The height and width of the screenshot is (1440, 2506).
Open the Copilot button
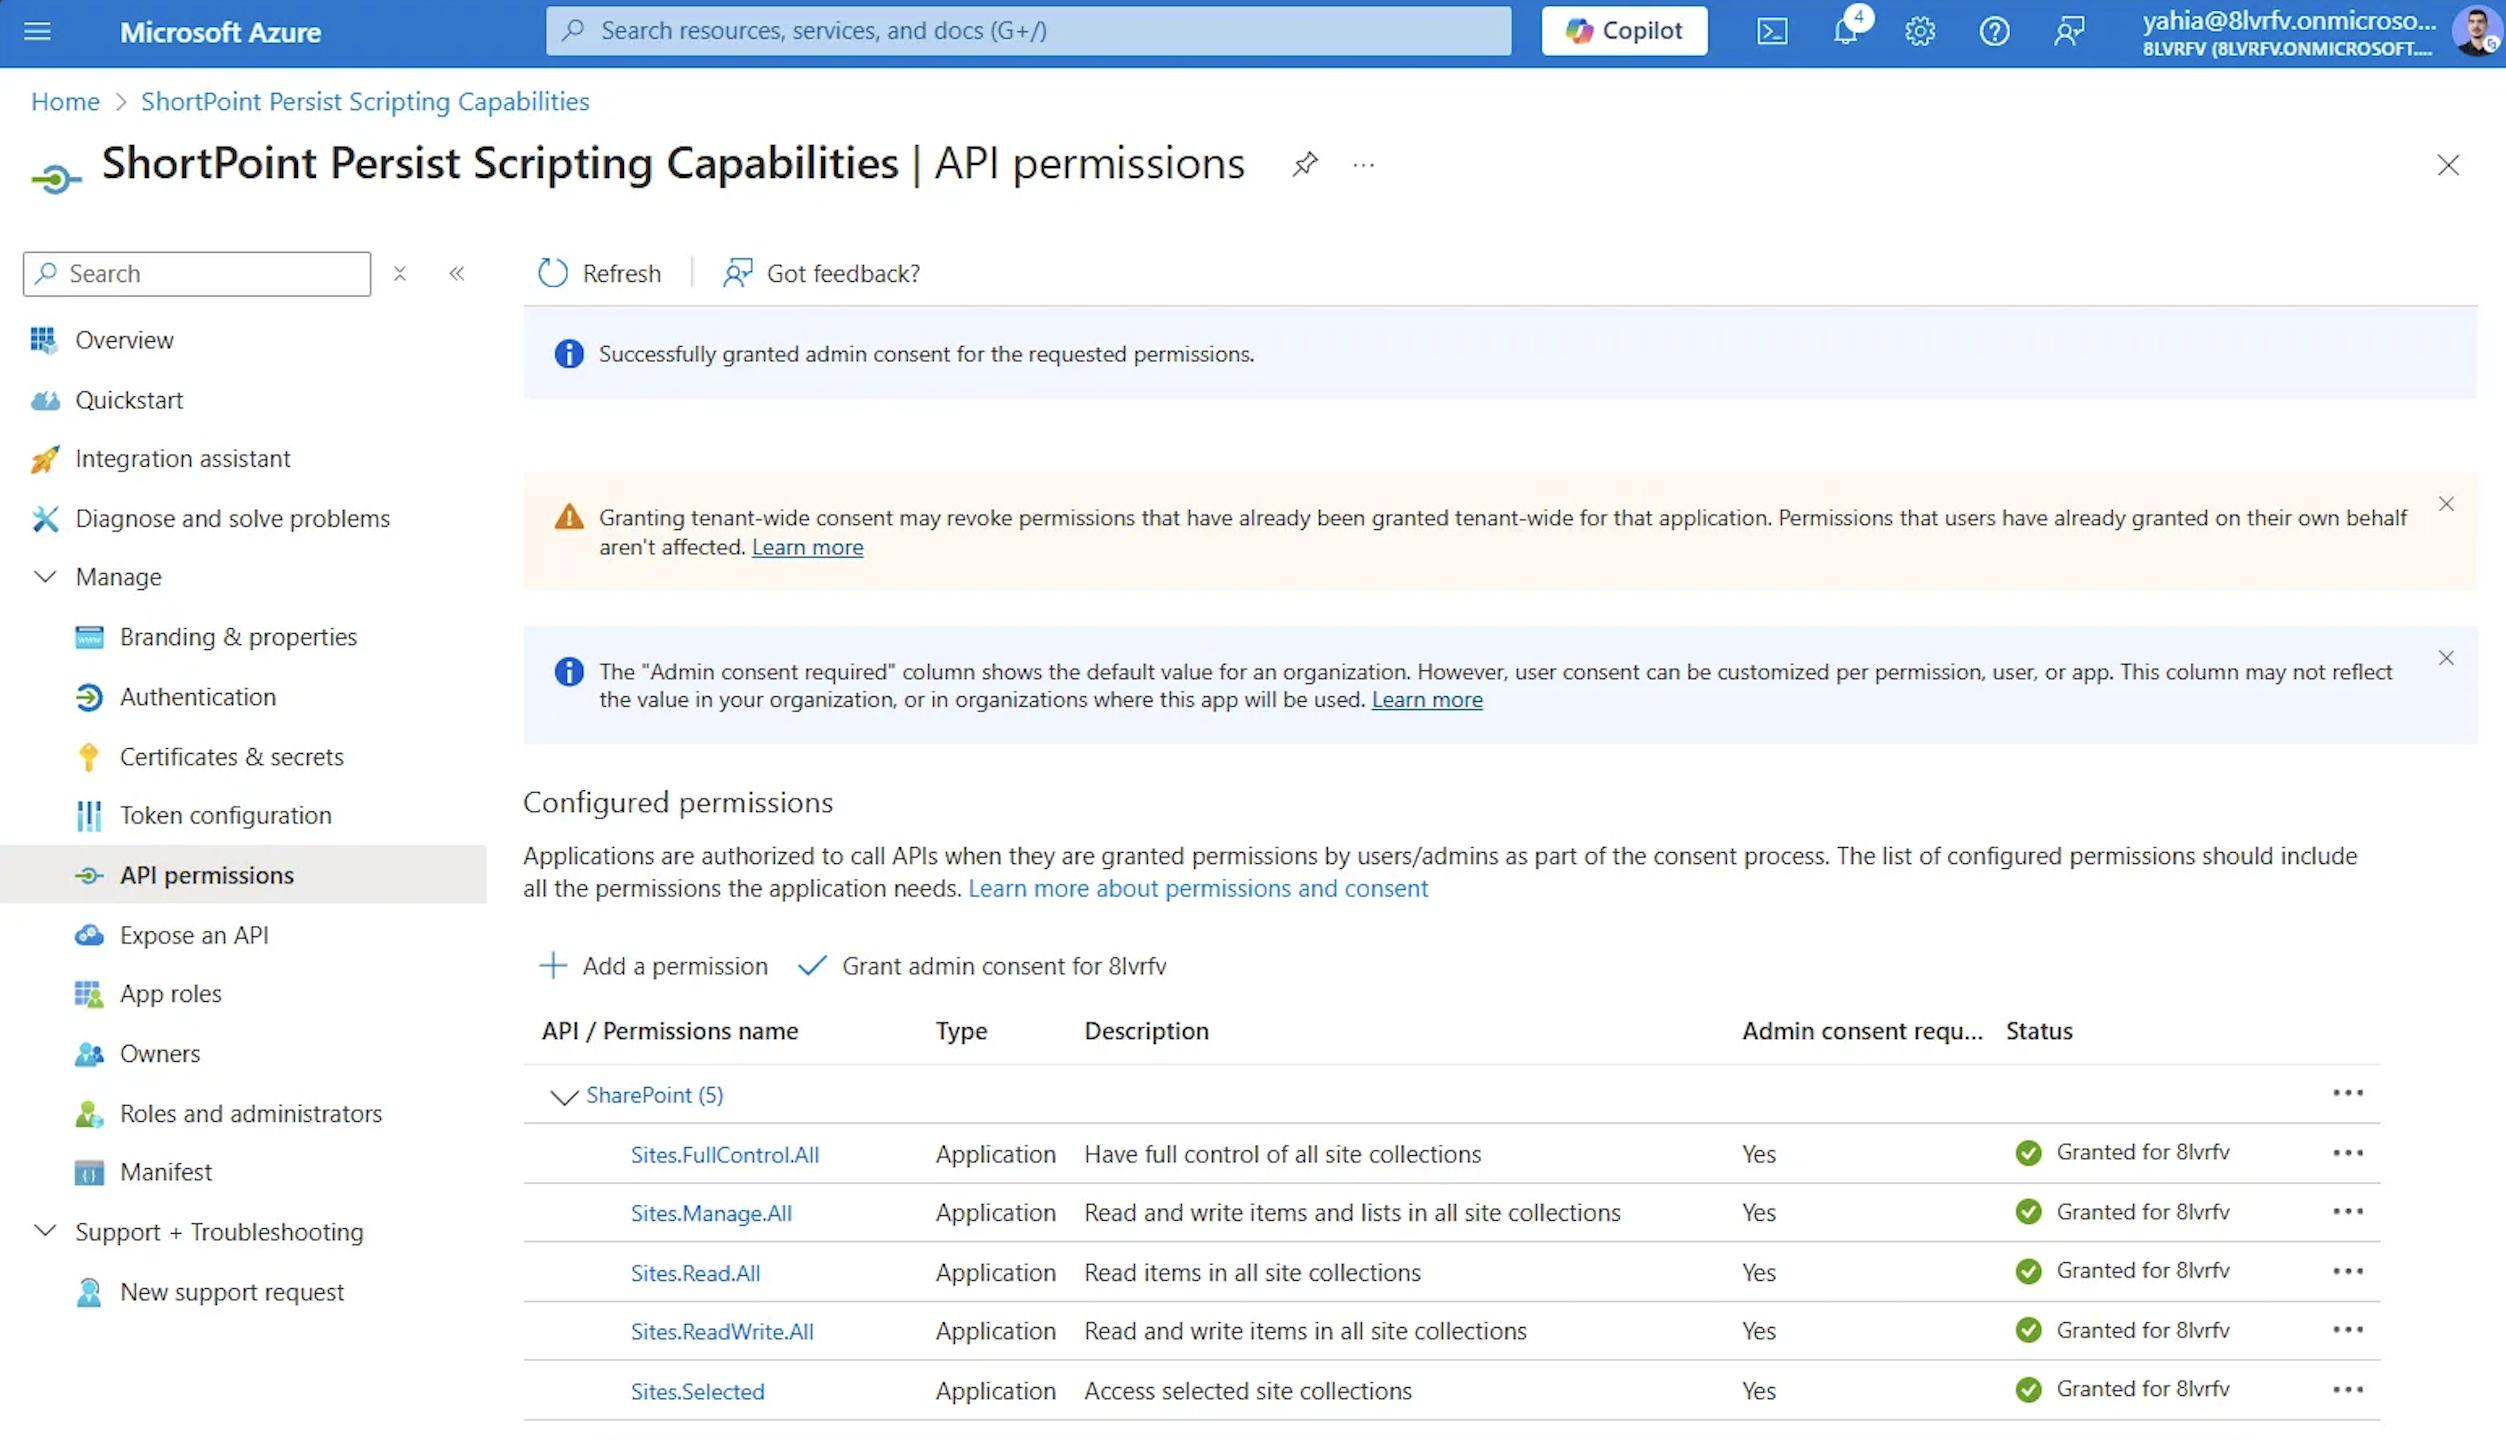(x=1624, y=31)
